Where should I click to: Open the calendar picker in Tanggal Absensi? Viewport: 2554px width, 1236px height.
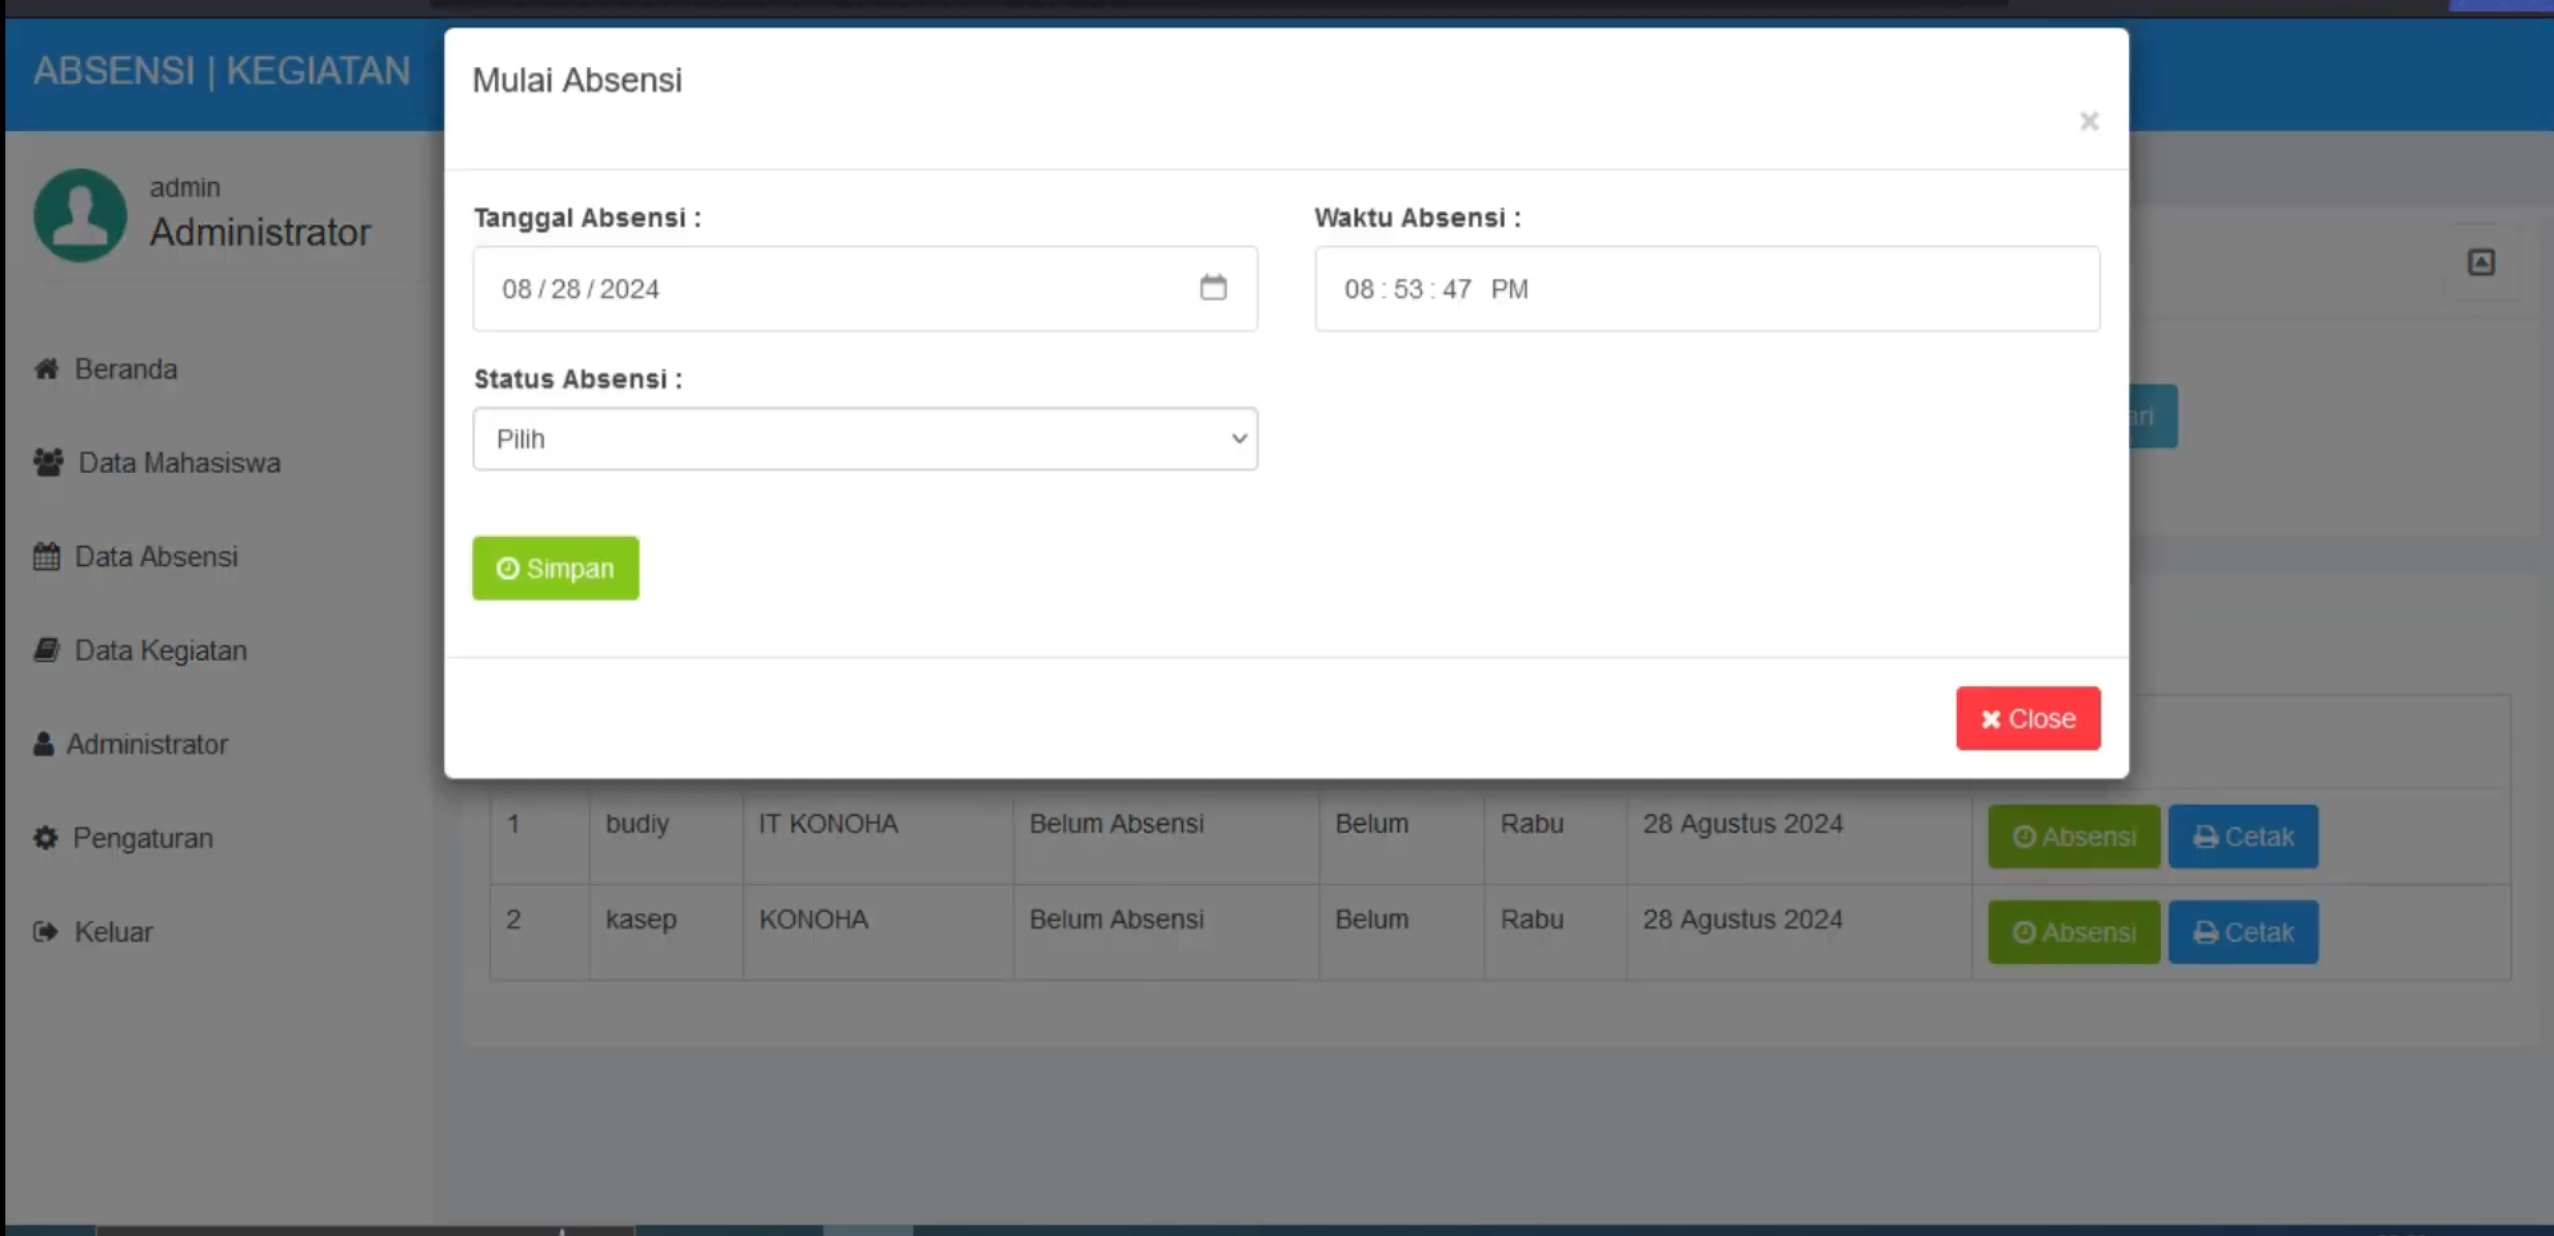click(x=1213, y=288)
